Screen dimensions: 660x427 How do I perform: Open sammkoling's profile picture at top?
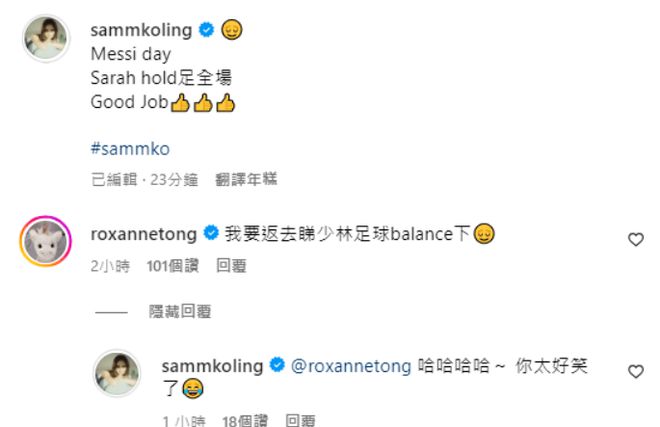[x=46, y=38]
